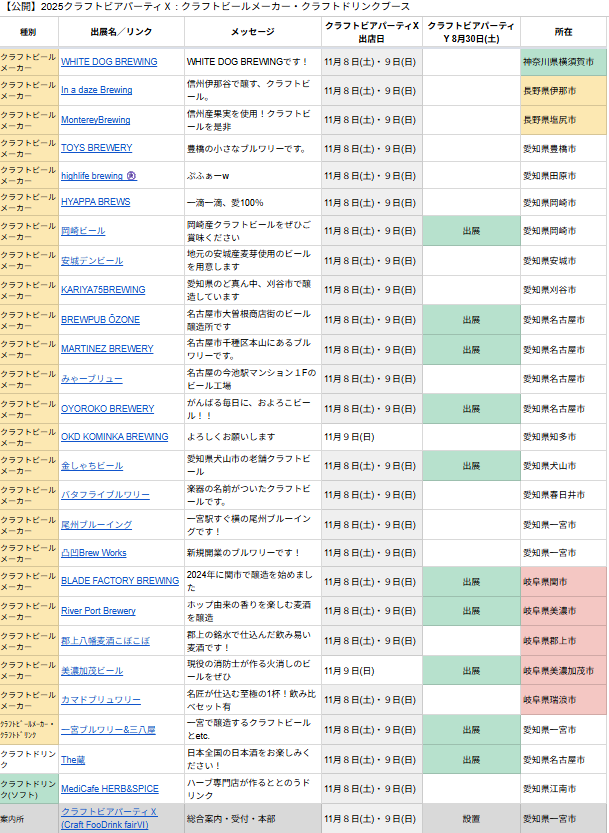Viewport: 609px width, 833px height.
Task: Click the 所在 column header
Action: [563, 32]
